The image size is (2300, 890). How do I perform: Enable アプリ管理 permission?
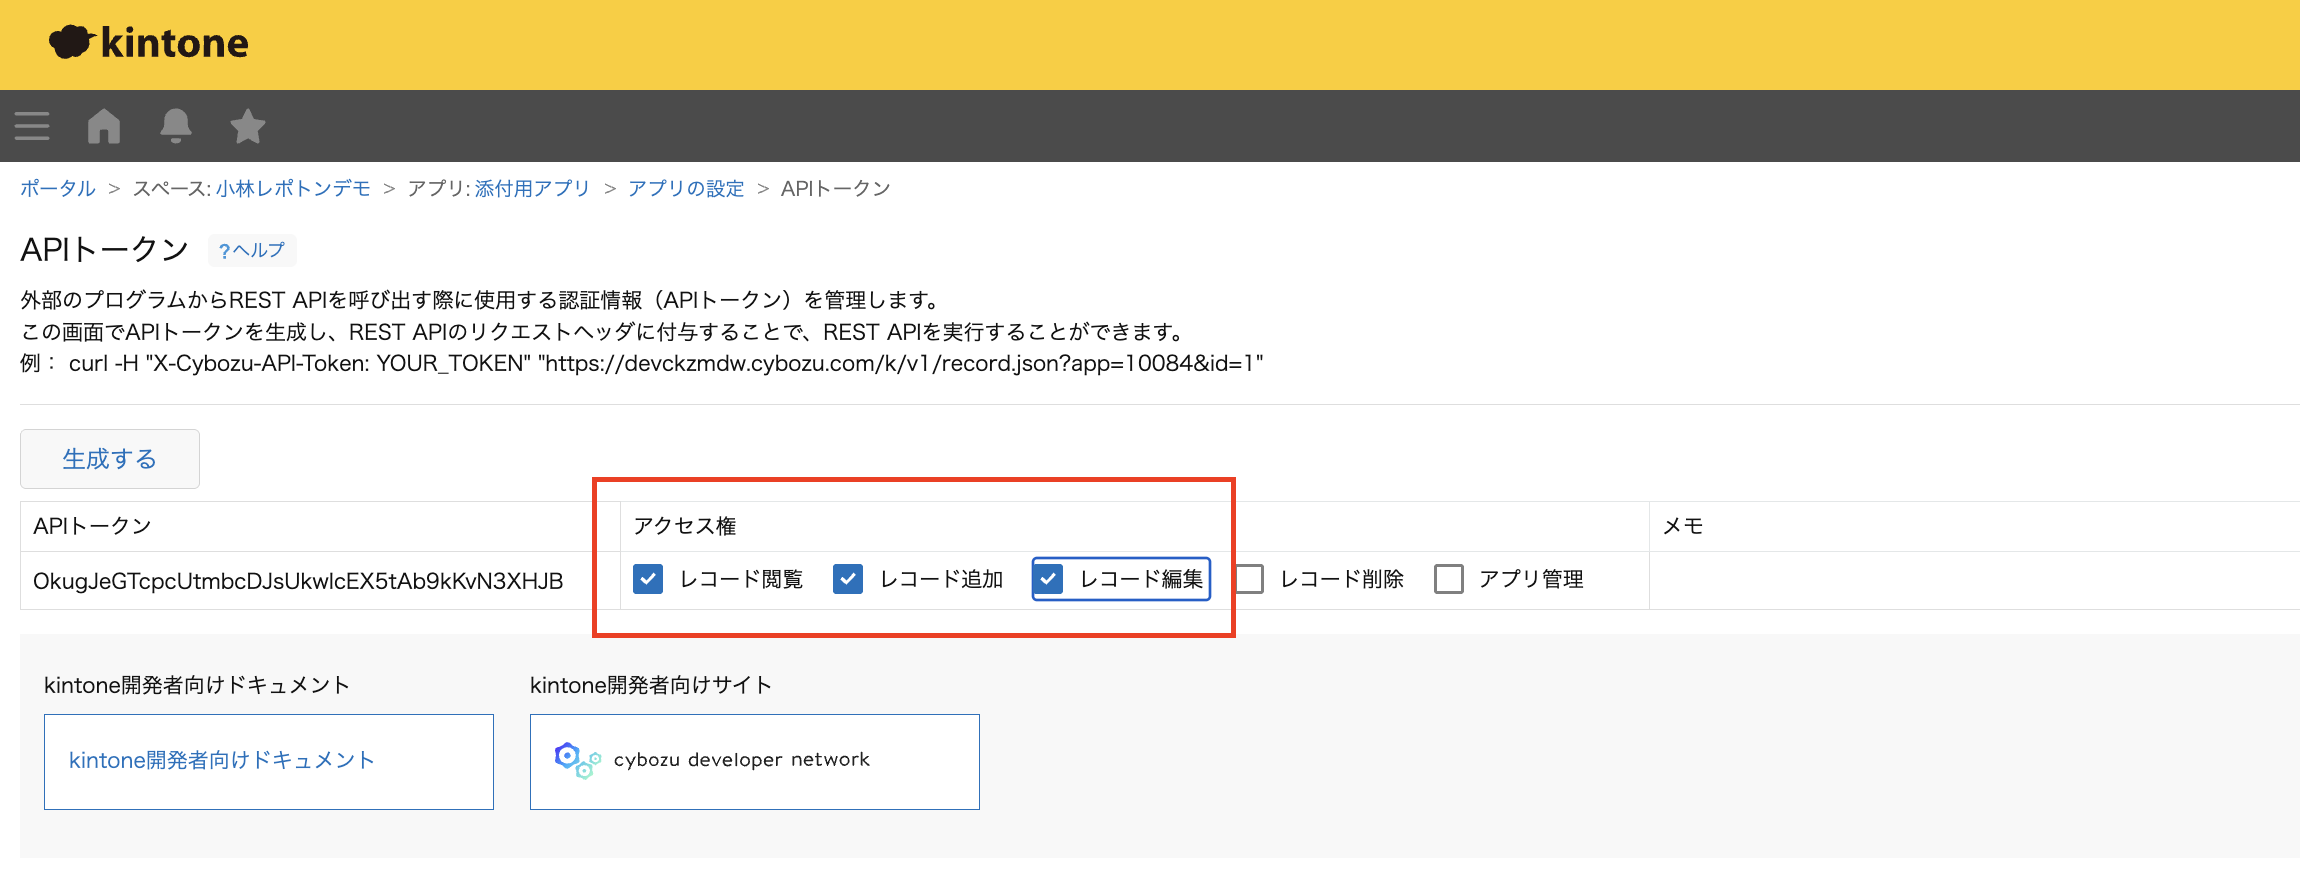pyautogui.click(x=1449, y=579)
